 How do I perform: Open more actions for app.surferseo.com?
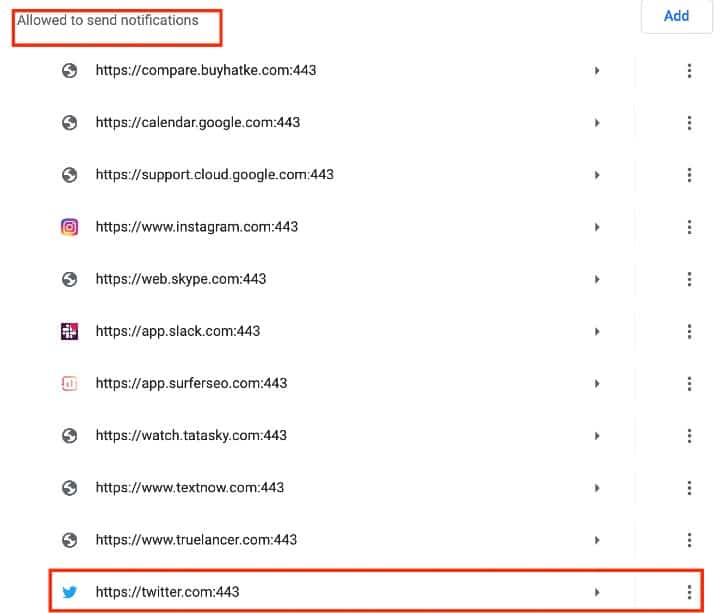click(x=689, y=383)
